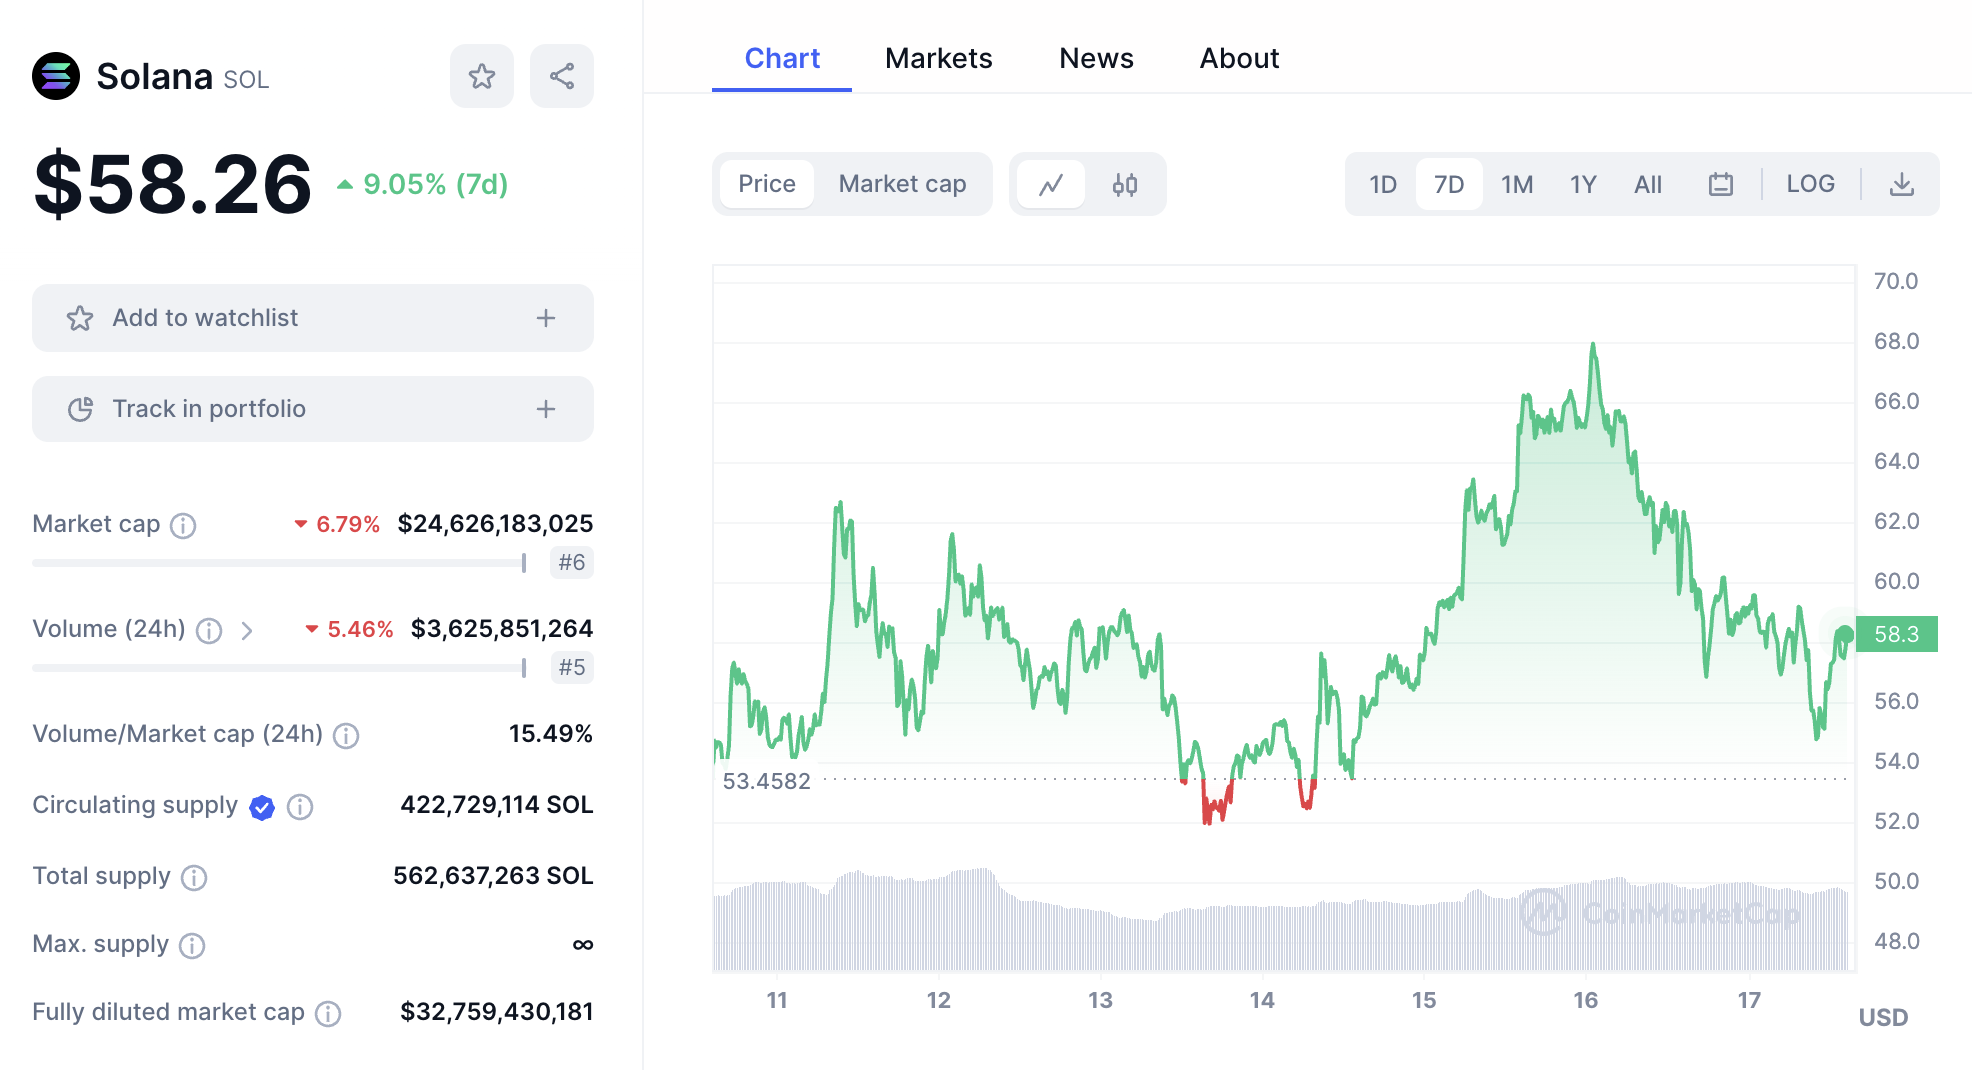Click the star favorite icon near Solana
Screen dimensions: 1972x1070
click(481, 76)
